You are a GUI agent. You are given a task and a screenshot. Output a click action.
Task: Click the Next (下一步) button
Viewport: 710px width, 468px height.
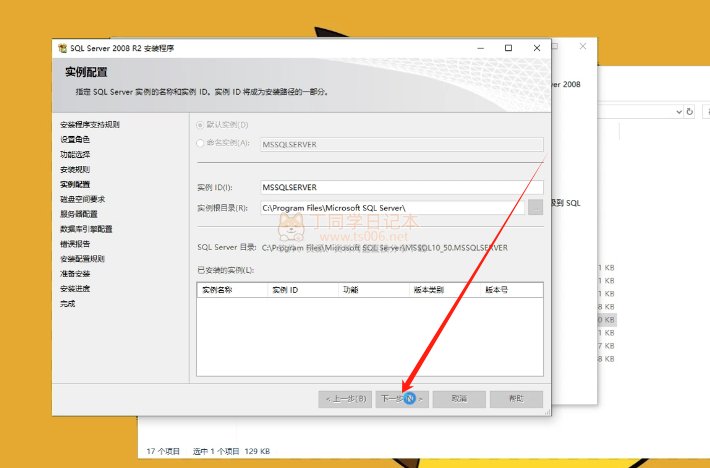tap(402, 399)
